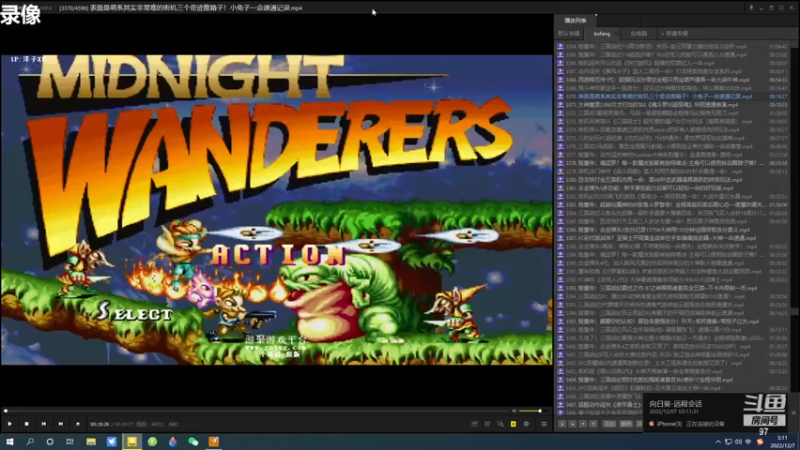Close the 向日葵 remote session notification
The width and height of the screenshot is (800, 450).
(793, 413)
